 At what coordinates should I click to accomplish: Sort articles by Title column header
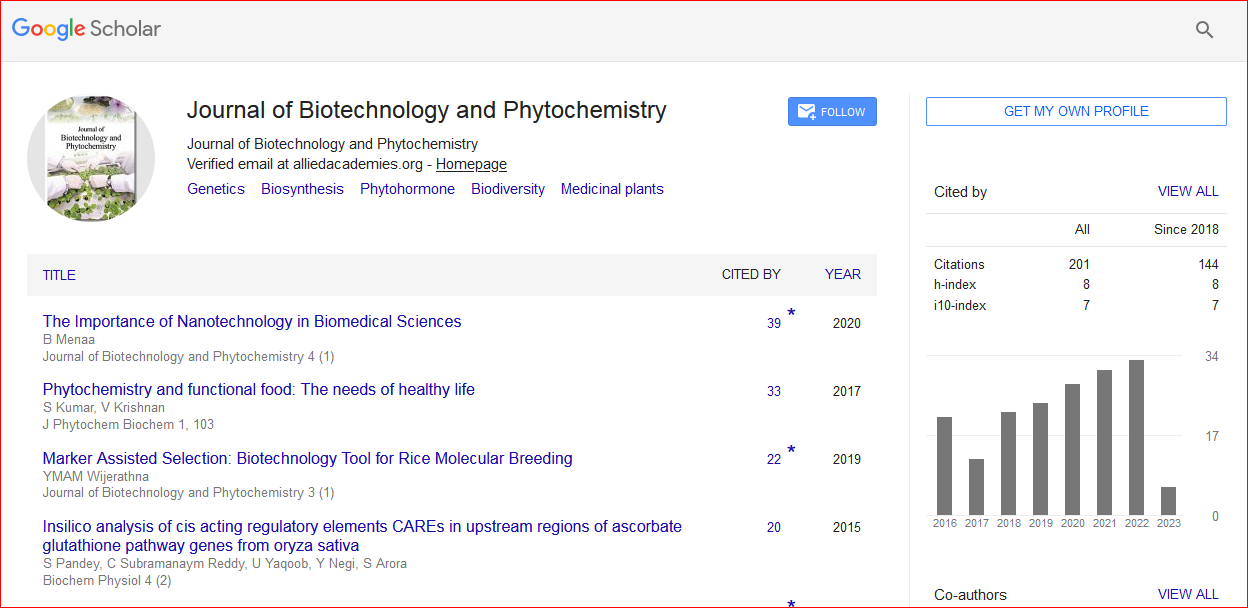59,275
